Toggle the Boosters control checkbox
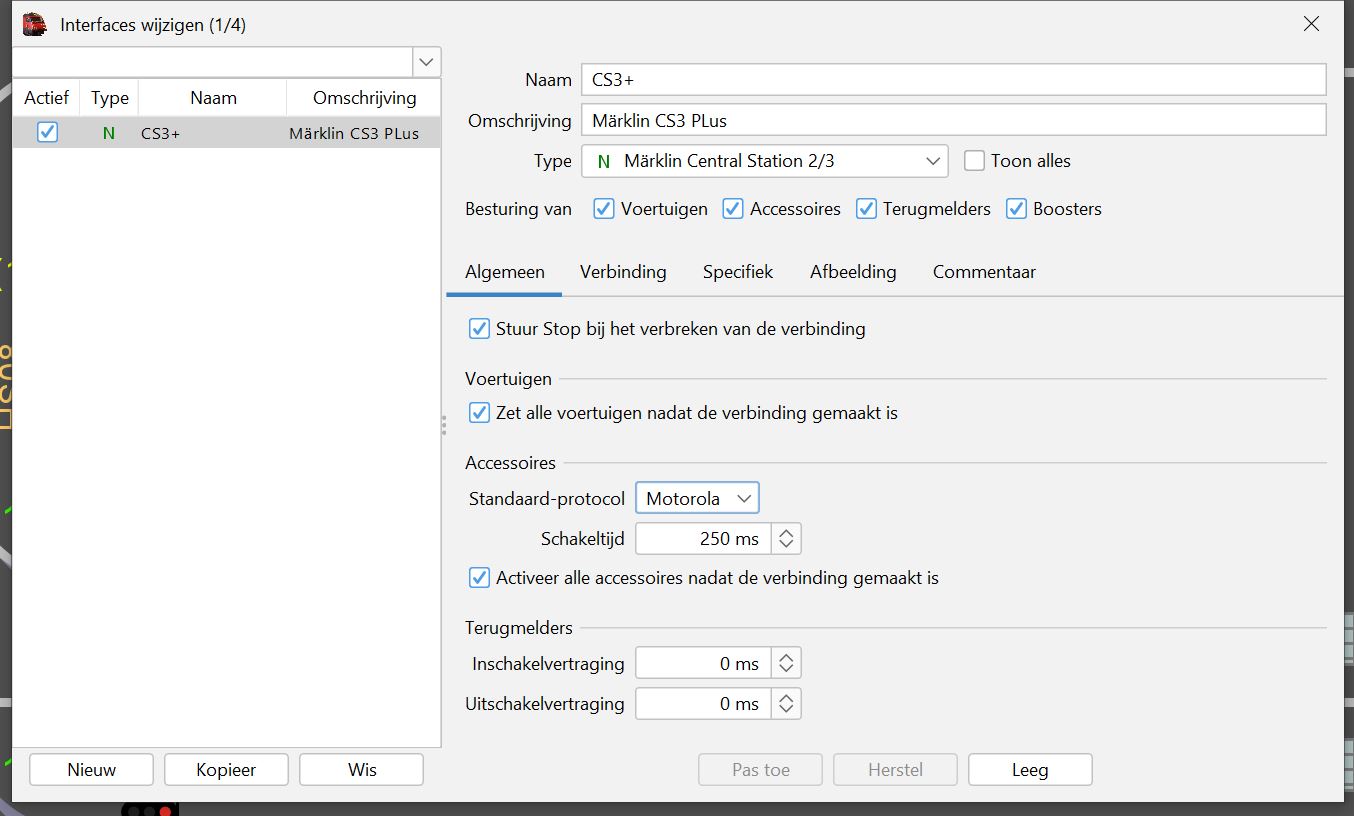 [1017, 209]
